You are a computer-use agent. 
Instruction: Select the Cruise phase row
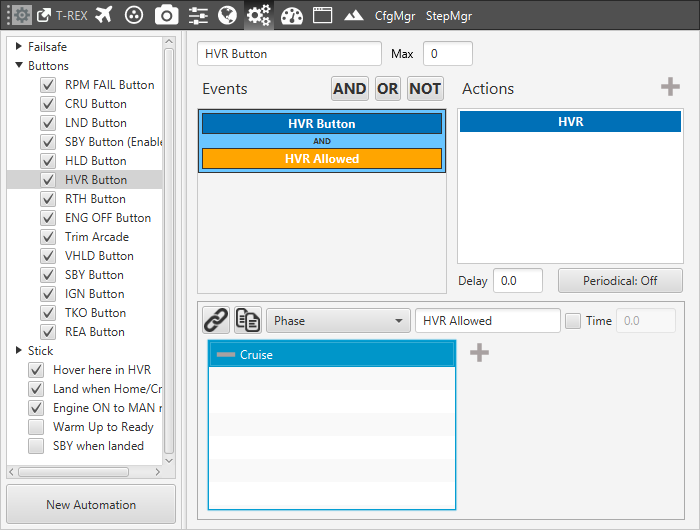tap(331, 355)
